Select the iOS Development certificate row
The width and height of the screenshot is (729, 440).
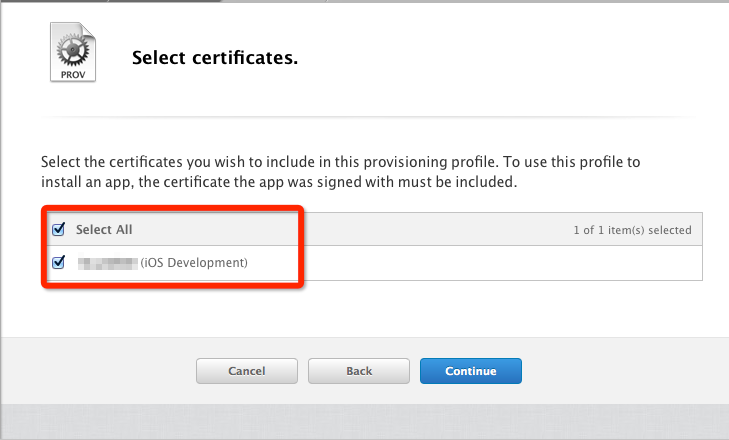point(450,263)
